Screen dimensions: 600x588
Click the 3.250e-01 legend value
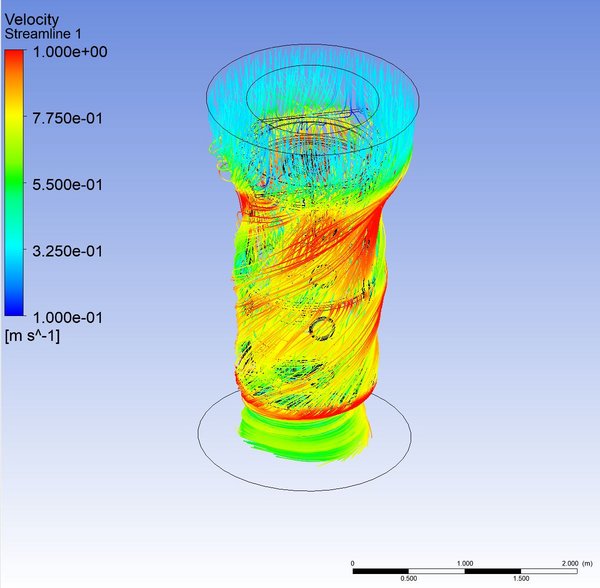68,251
